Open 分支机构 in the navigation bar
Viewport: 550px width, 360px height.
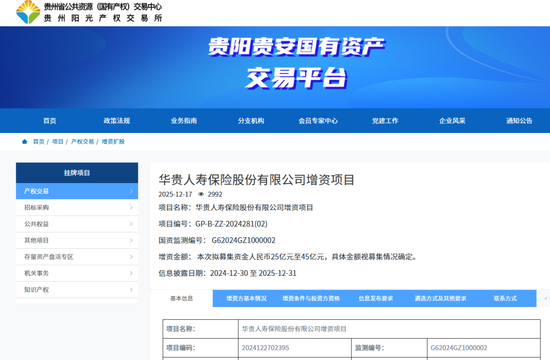tap(251, 121)
